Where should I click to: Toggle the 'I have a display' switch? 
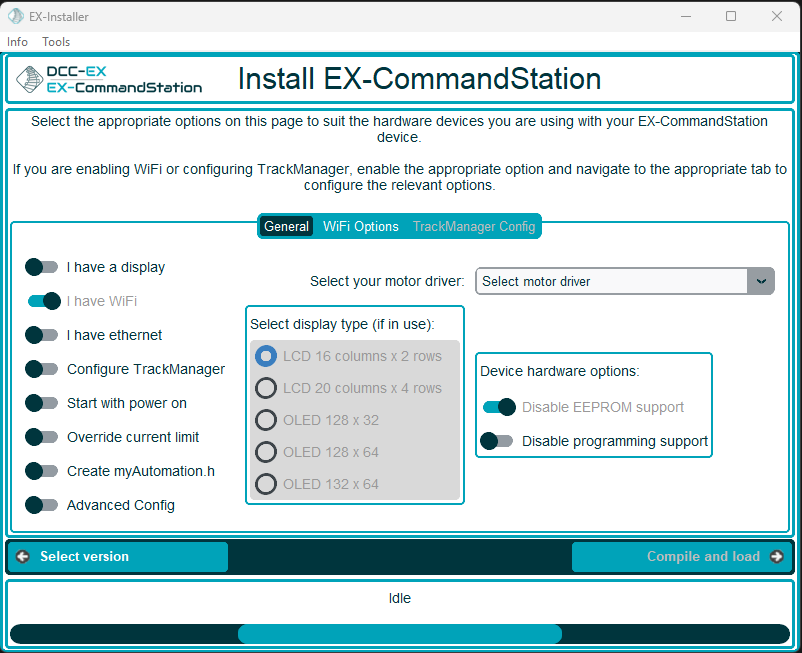[42, 267]
